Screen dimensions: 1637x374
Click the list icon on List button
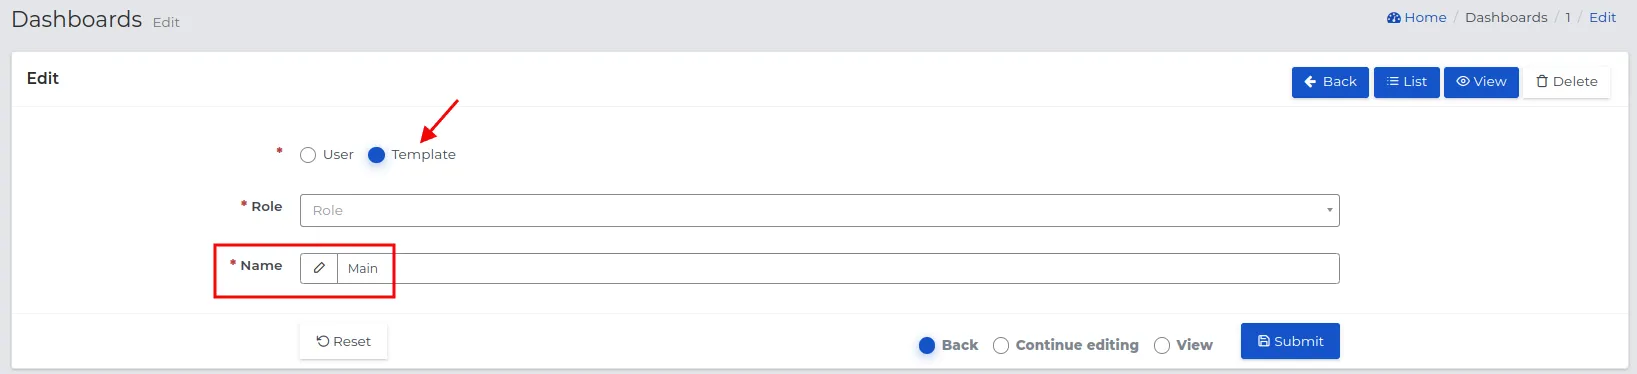[1393, 82]
